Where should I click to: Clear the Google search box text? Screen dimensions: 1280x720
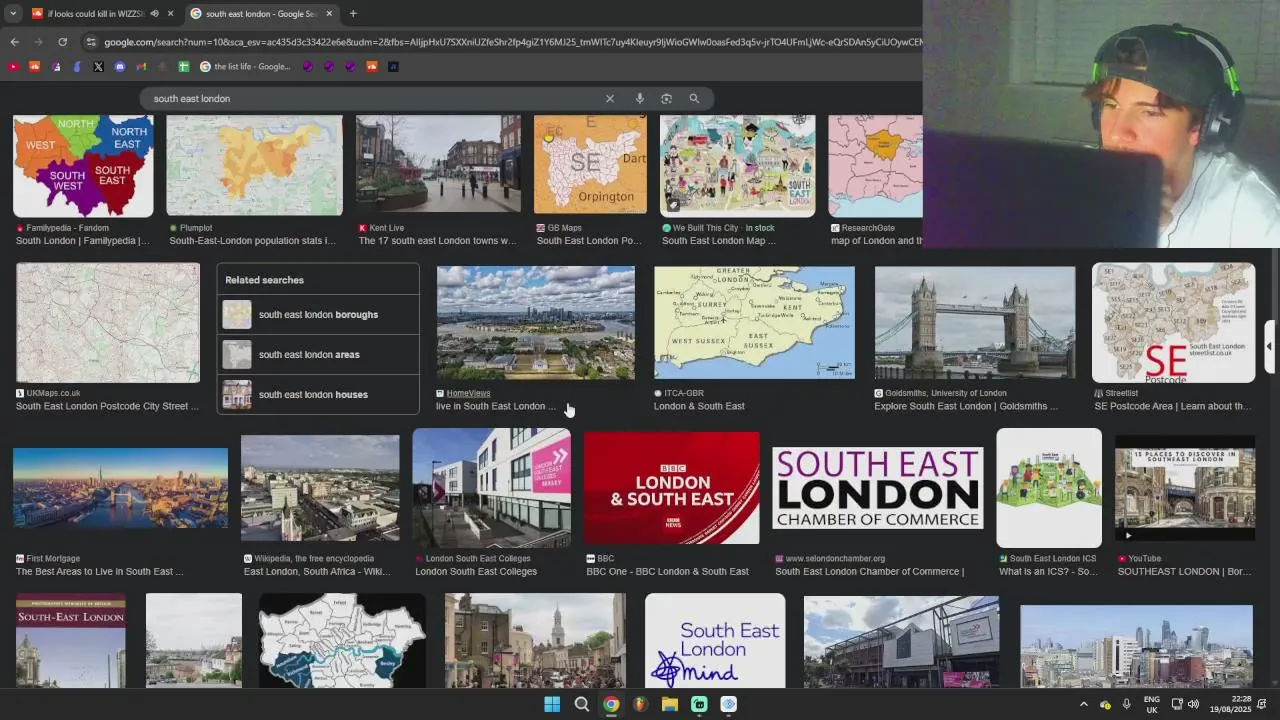(x=610, y=99)
